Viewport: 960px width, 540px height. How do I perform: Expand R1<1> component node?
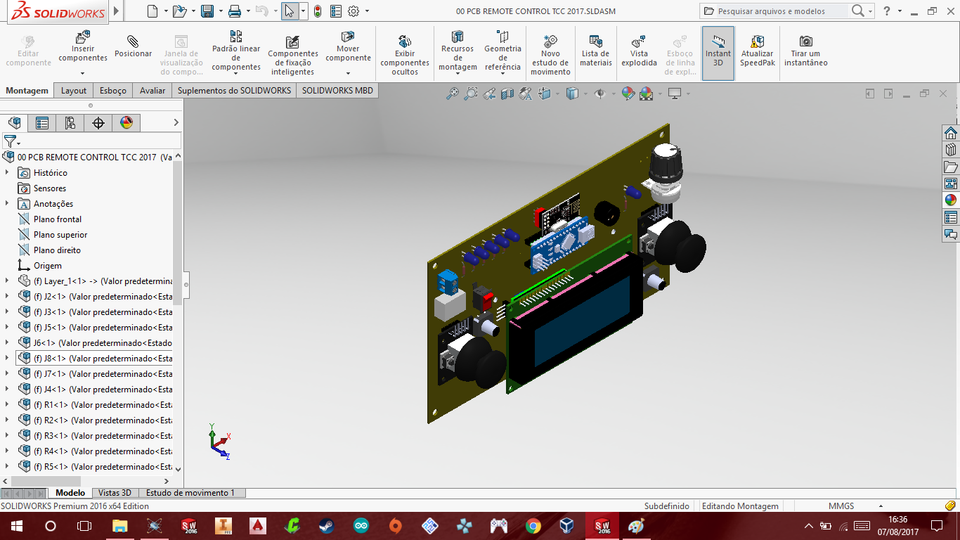tap(7, 405)
